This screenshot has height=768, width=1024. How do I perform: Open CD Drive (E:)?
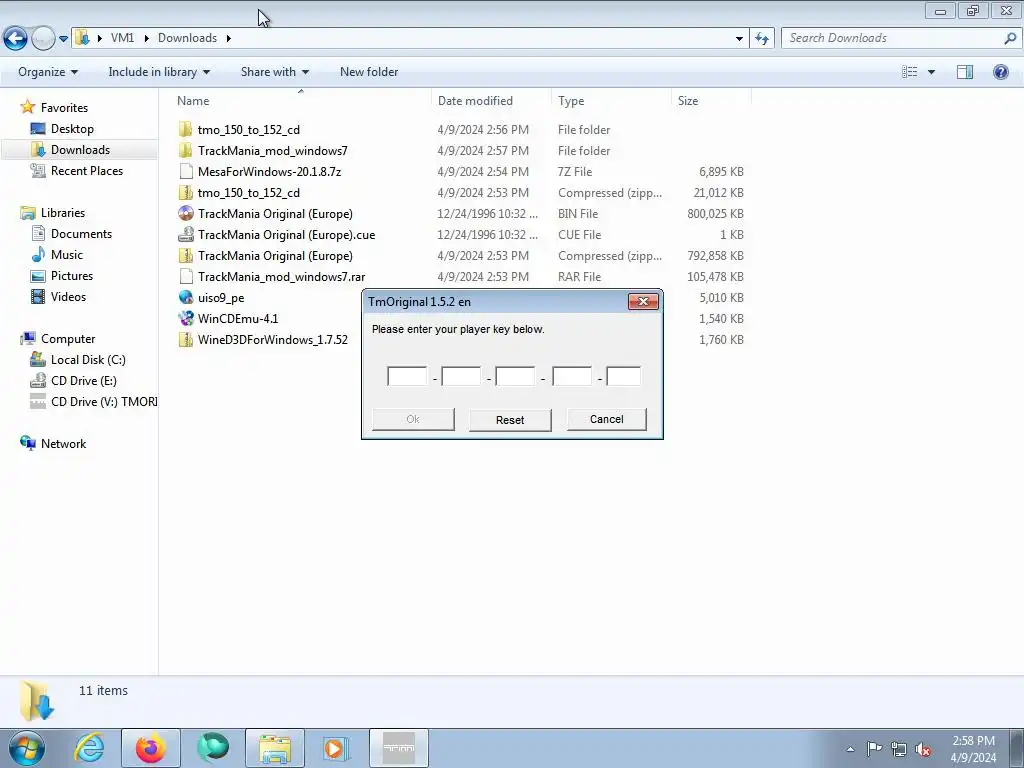click(84, 381)
